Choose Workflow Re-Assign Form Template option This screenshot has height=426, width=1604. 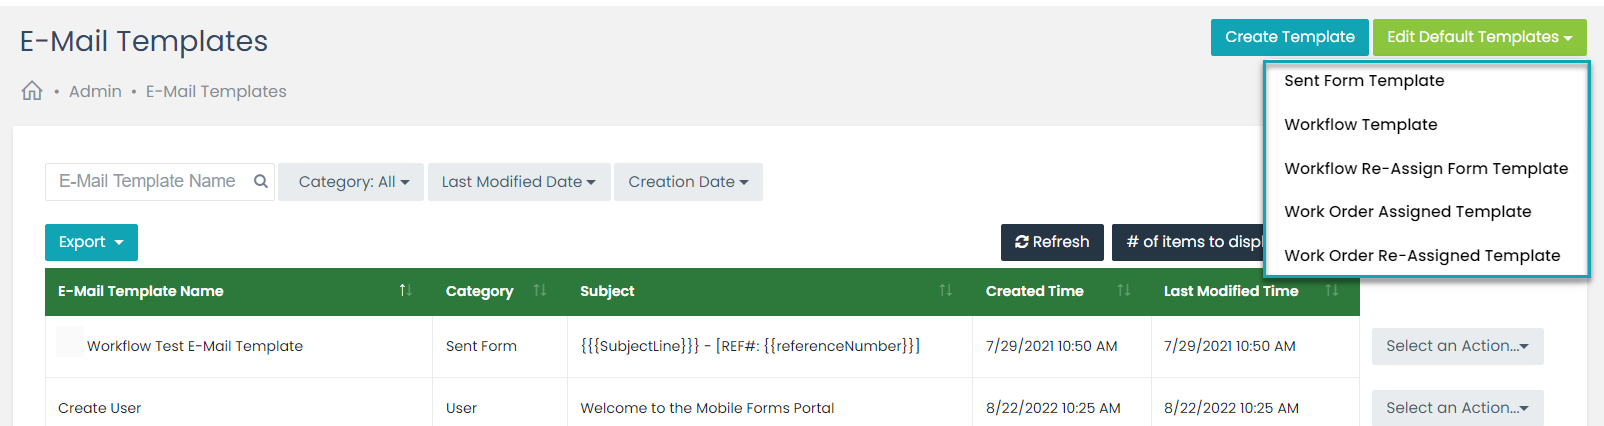click(1426, 168)
